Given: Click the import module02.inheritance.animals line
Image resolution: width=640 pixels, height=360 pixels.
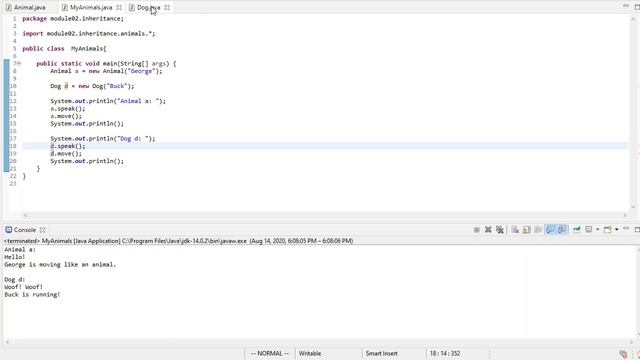Looking at the screenshot, I should click(x=89, y=33).
